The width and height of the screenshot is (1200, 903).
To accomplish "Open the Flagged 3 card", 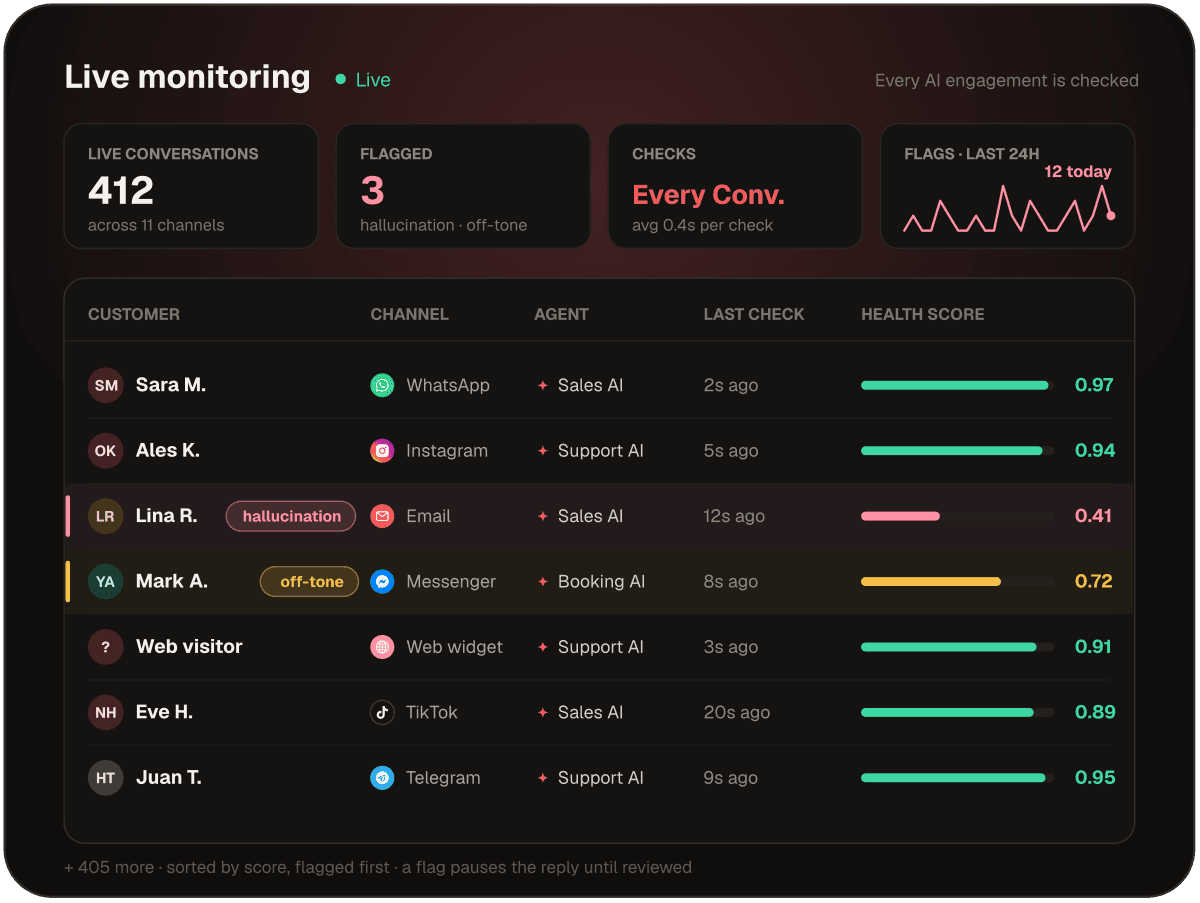I will pyautogui.click(x=463, y=186).
